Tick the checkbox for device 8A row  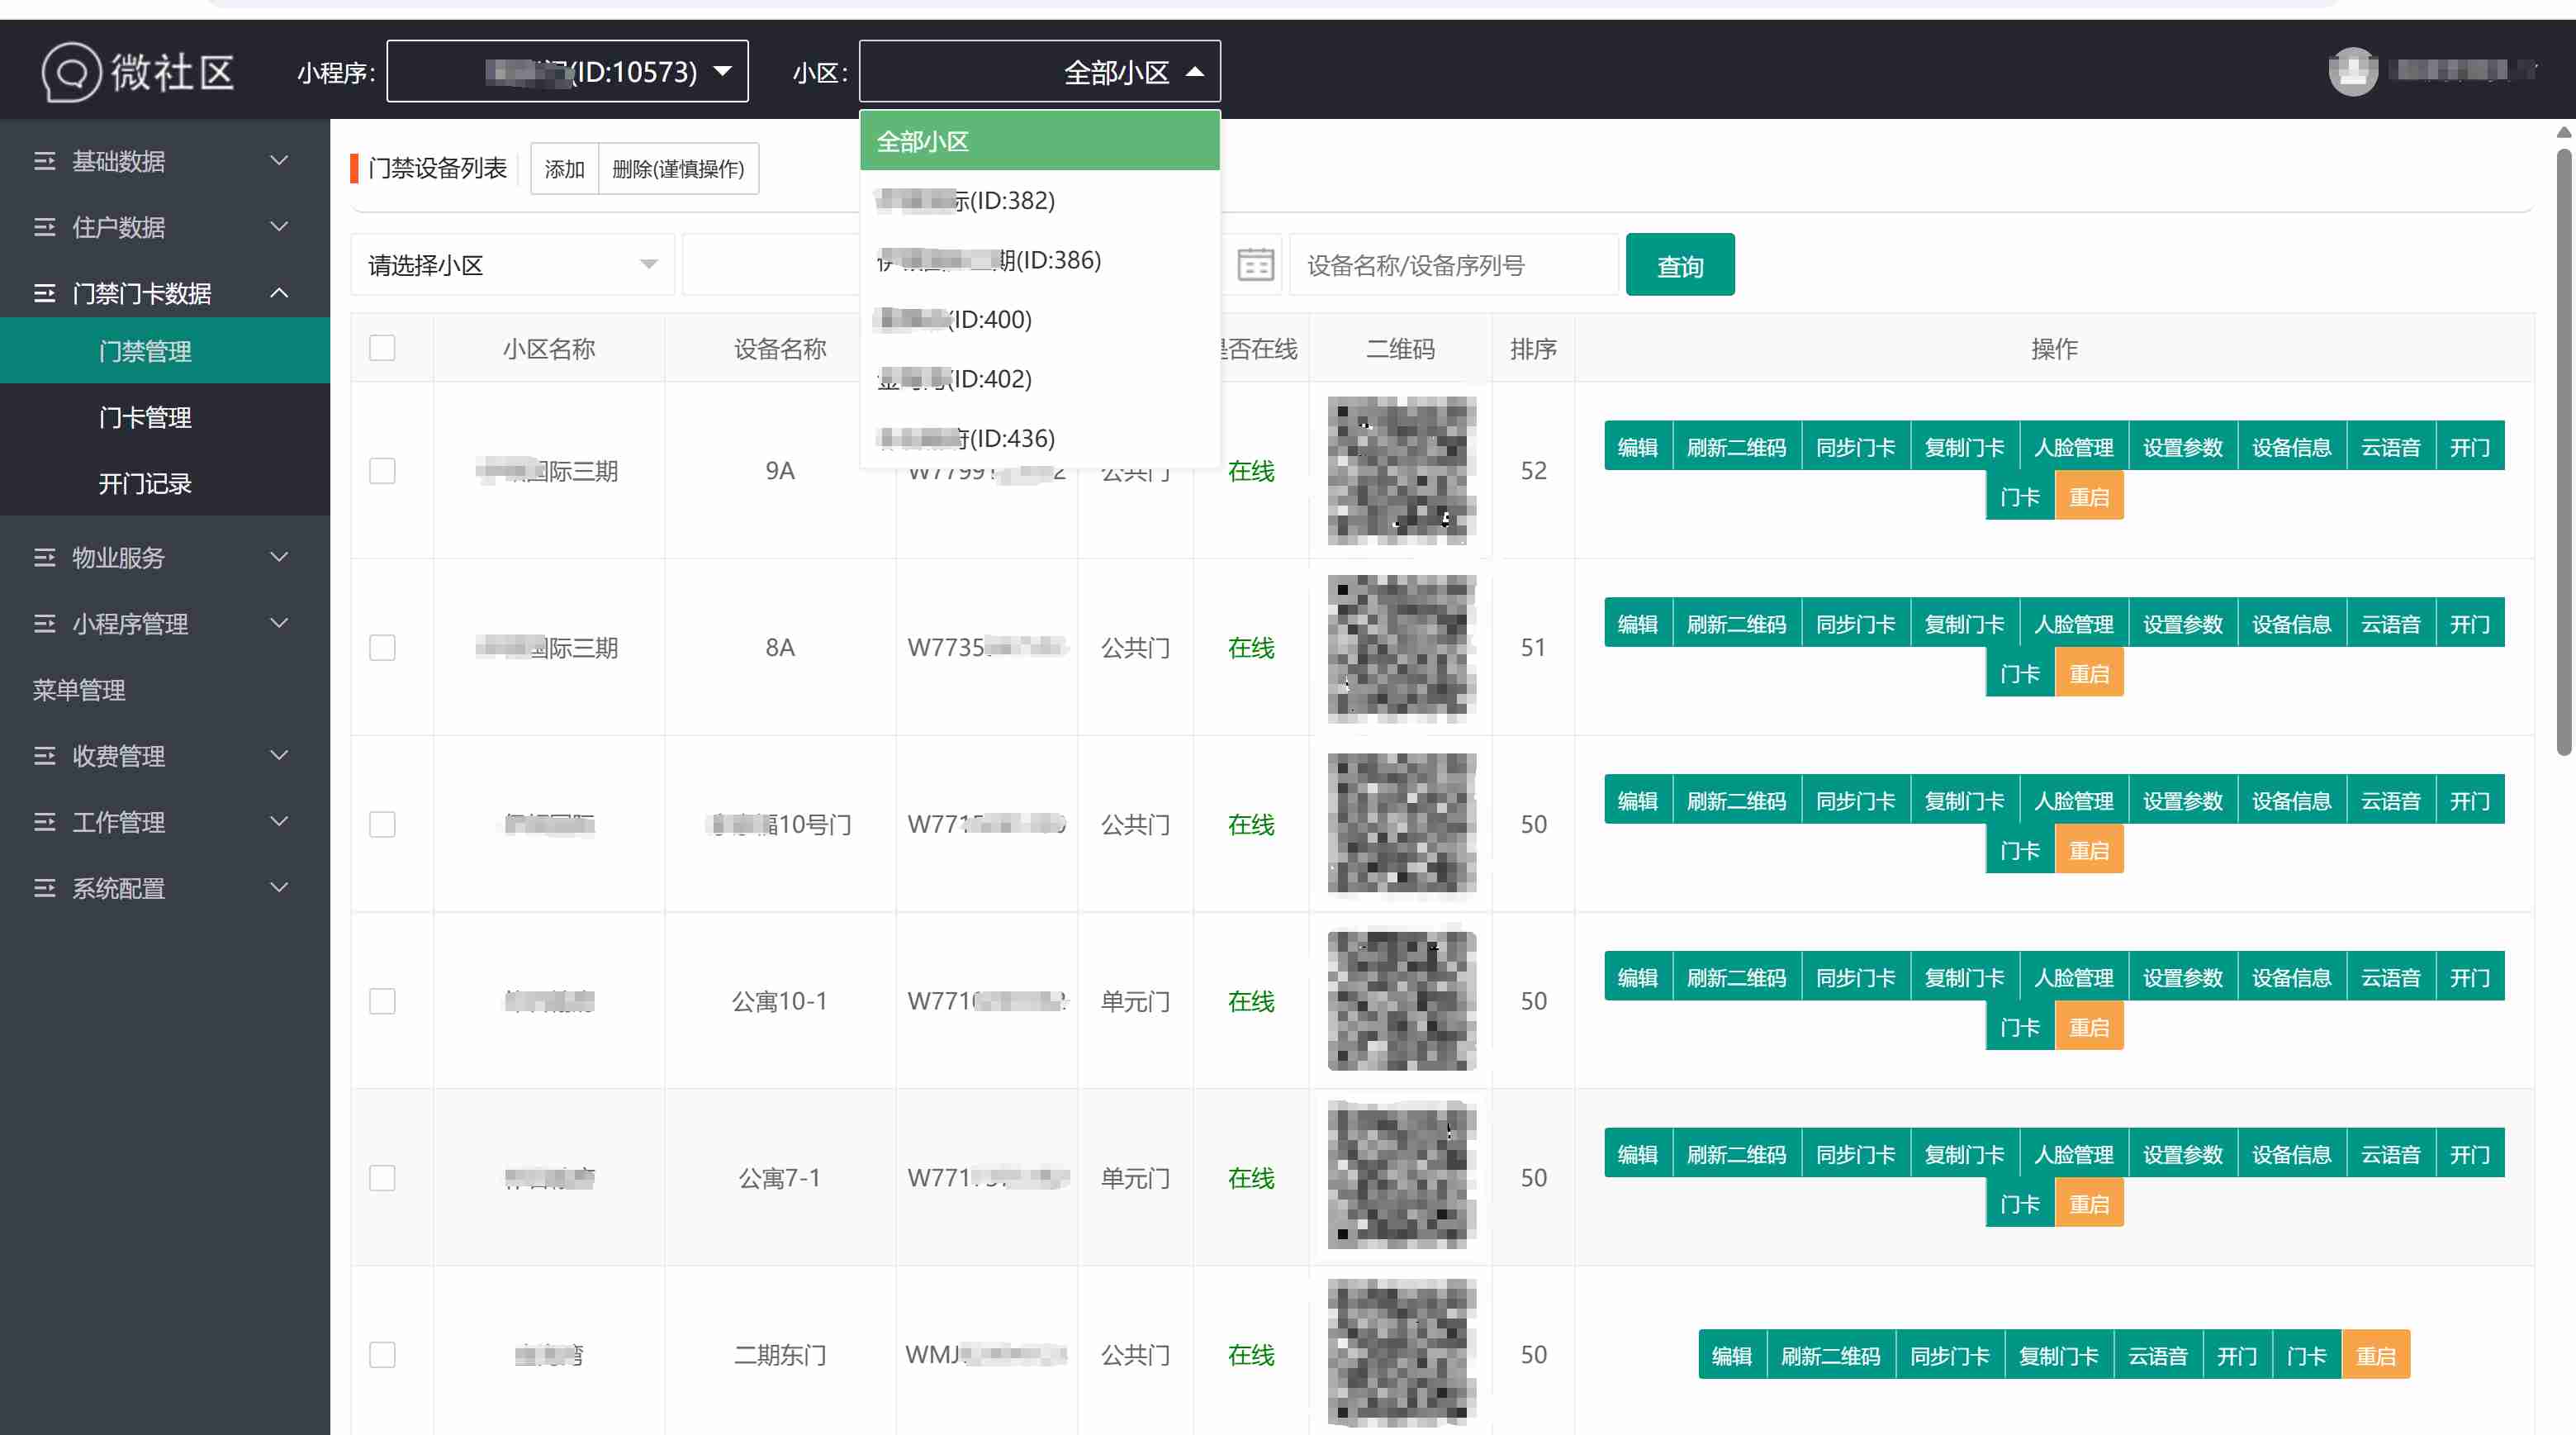382,648
